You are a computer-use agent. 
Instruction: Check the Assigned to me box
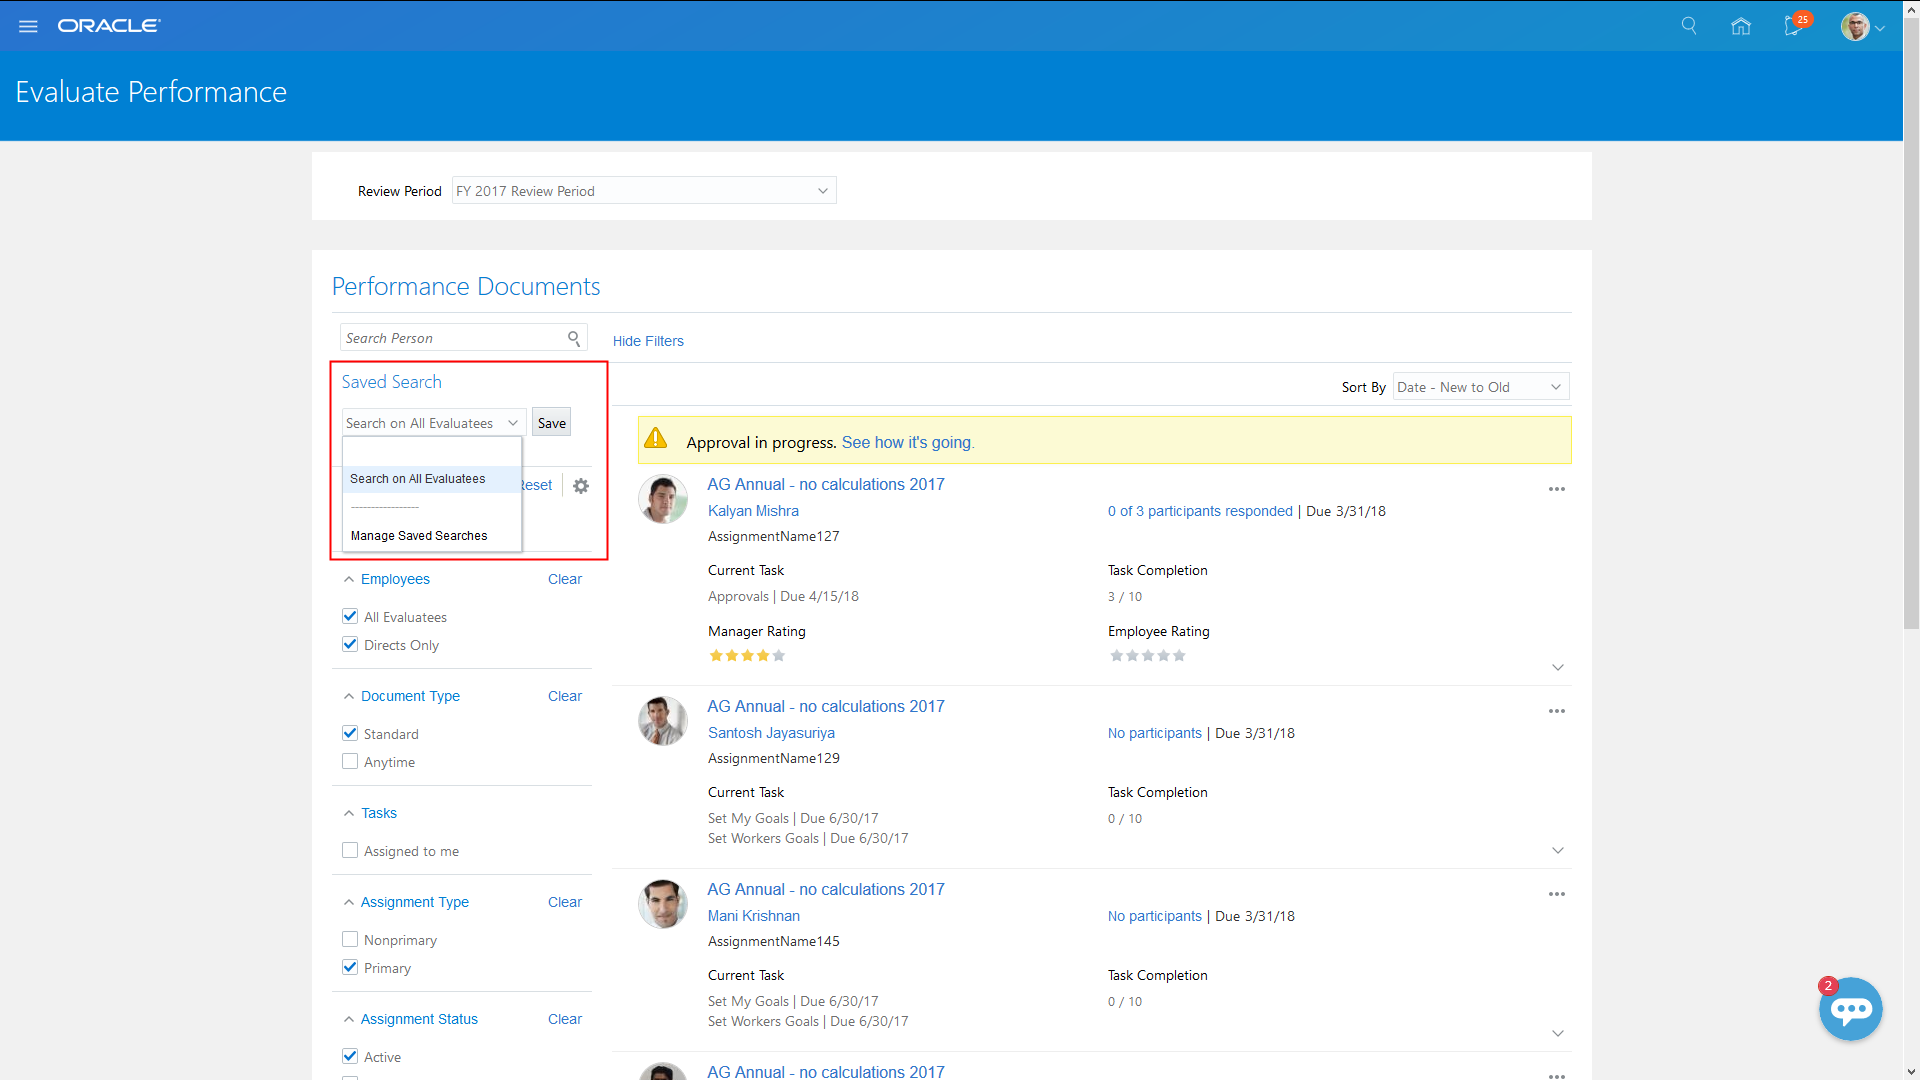tap(350, 851)
